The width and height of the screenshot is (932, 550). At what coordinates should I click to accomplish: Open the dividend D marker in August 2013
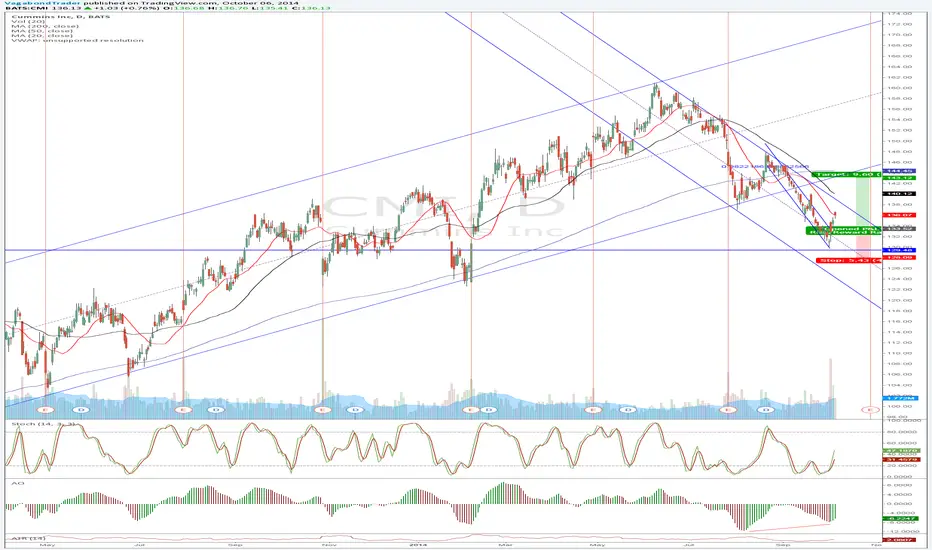(x=217, y=410)
